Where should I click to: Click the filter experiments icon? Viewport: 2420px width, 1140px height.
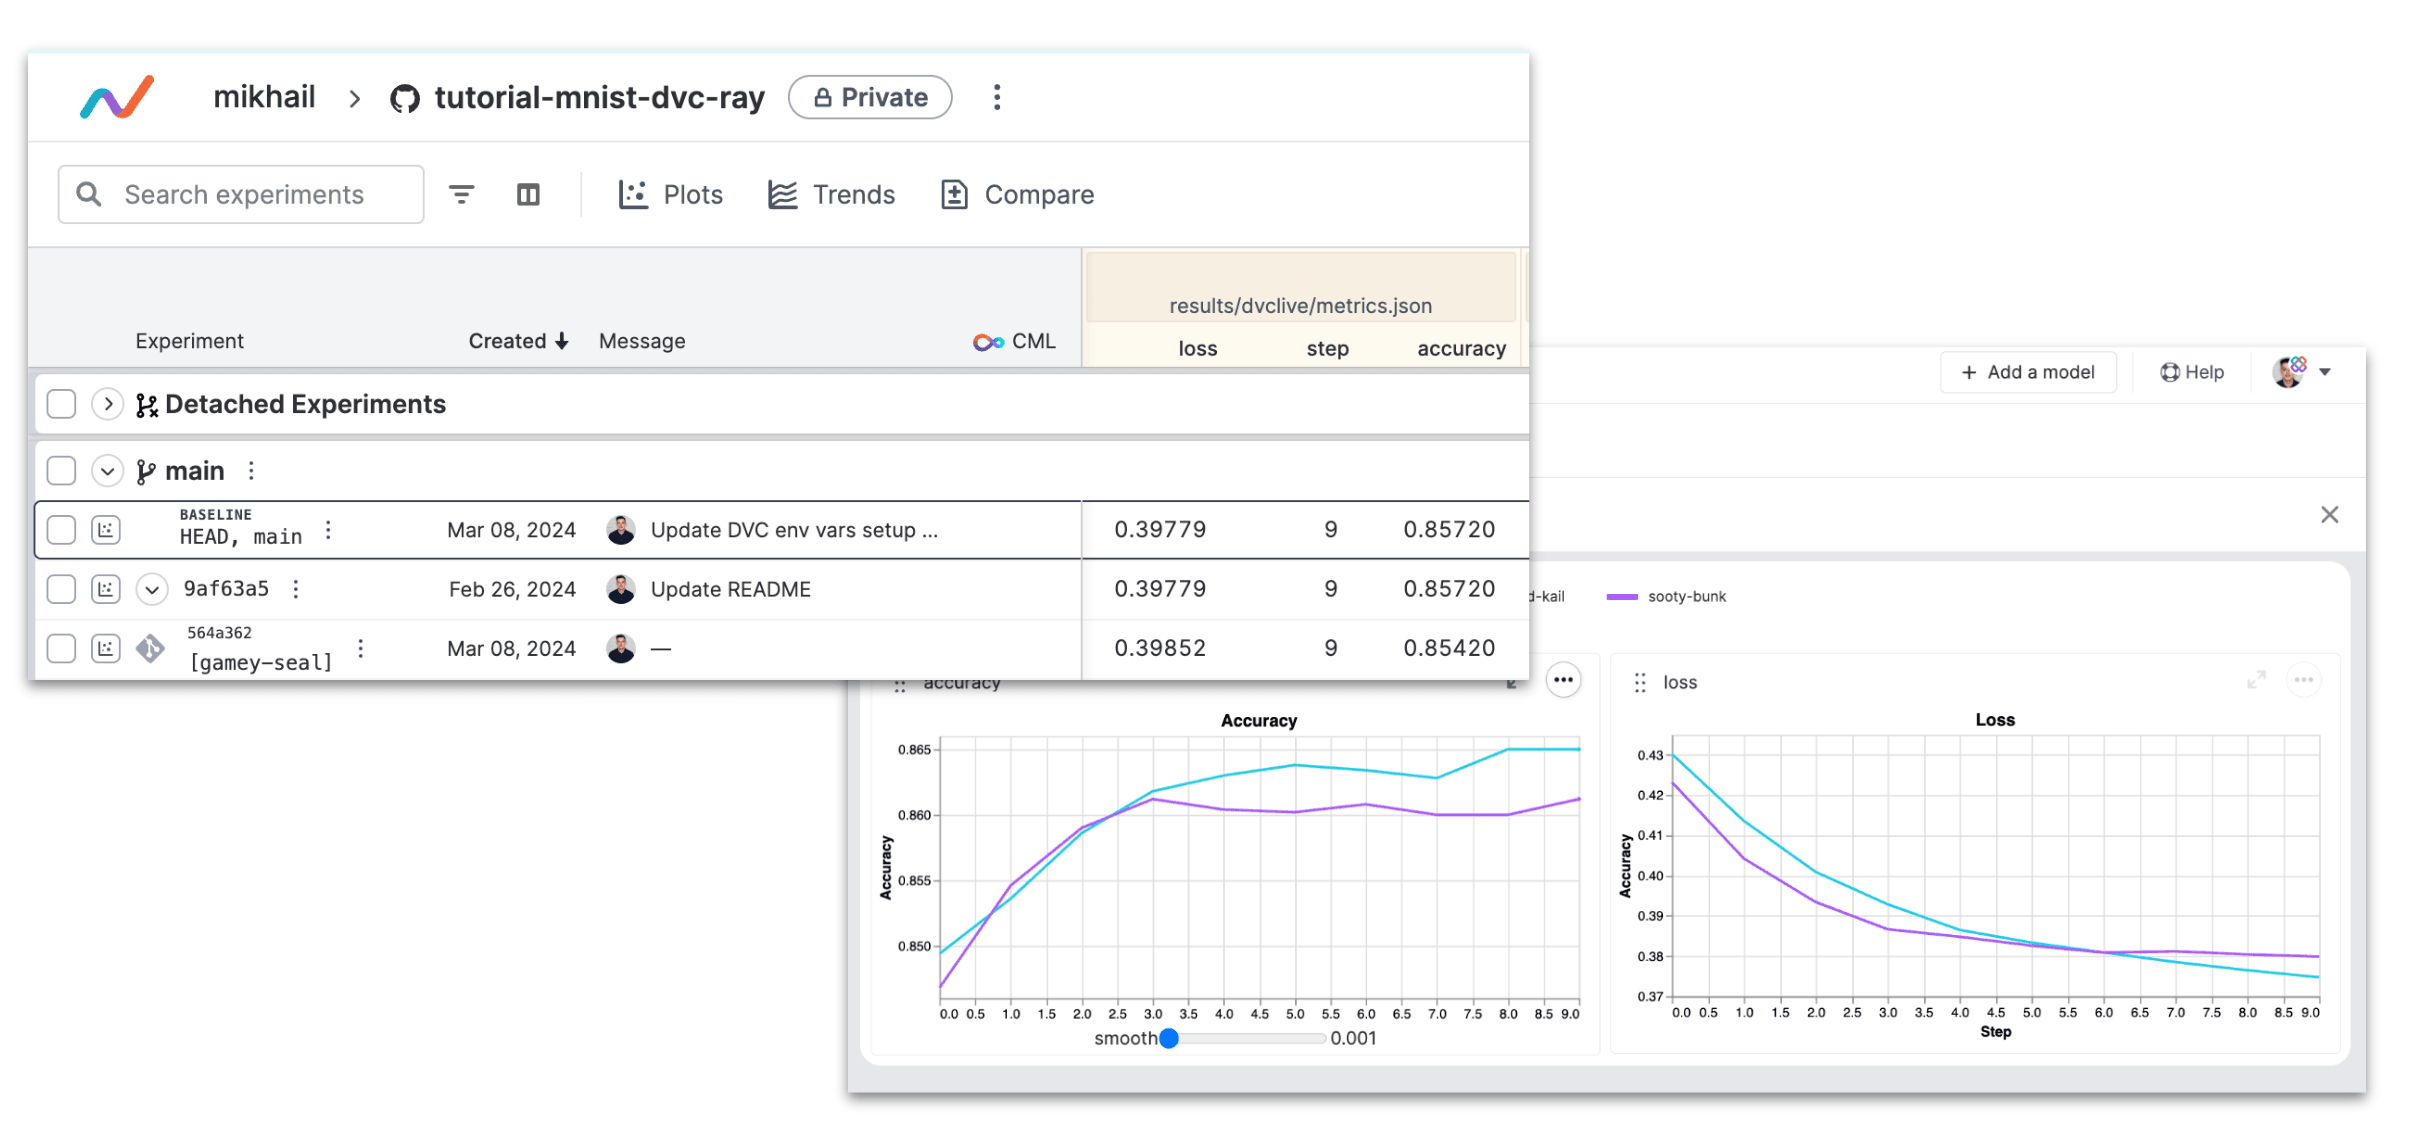click(x=461, y=194)
